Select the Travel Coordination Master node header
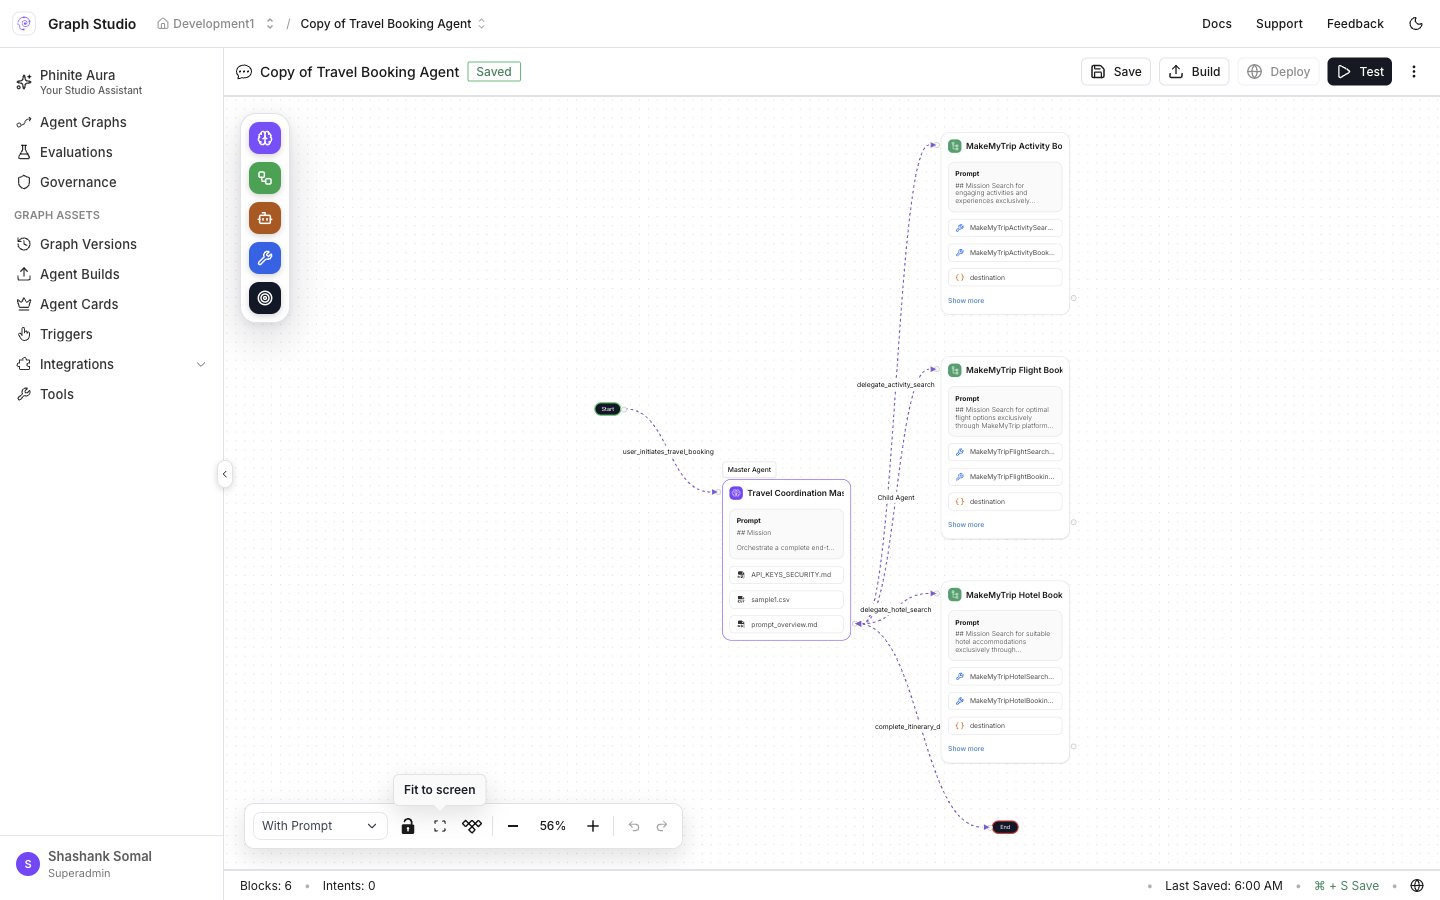This screenshot has width=1440, height=900. [786, 493]
